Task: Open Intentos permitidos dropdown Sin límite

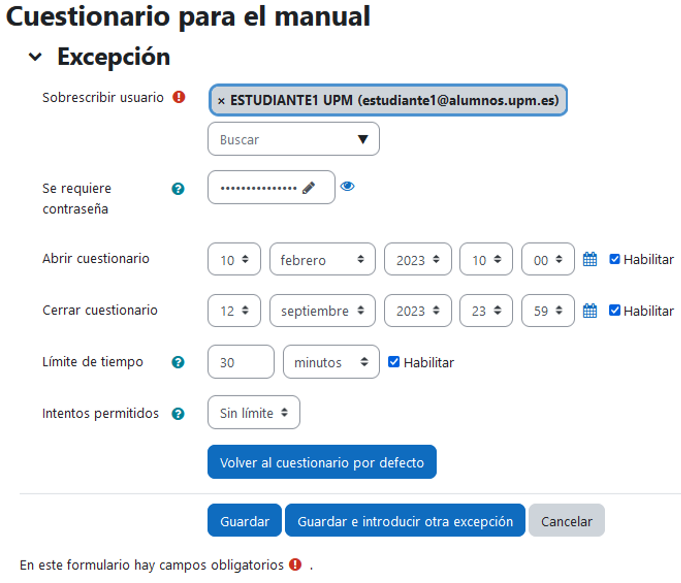Action: tap(254, 412)
